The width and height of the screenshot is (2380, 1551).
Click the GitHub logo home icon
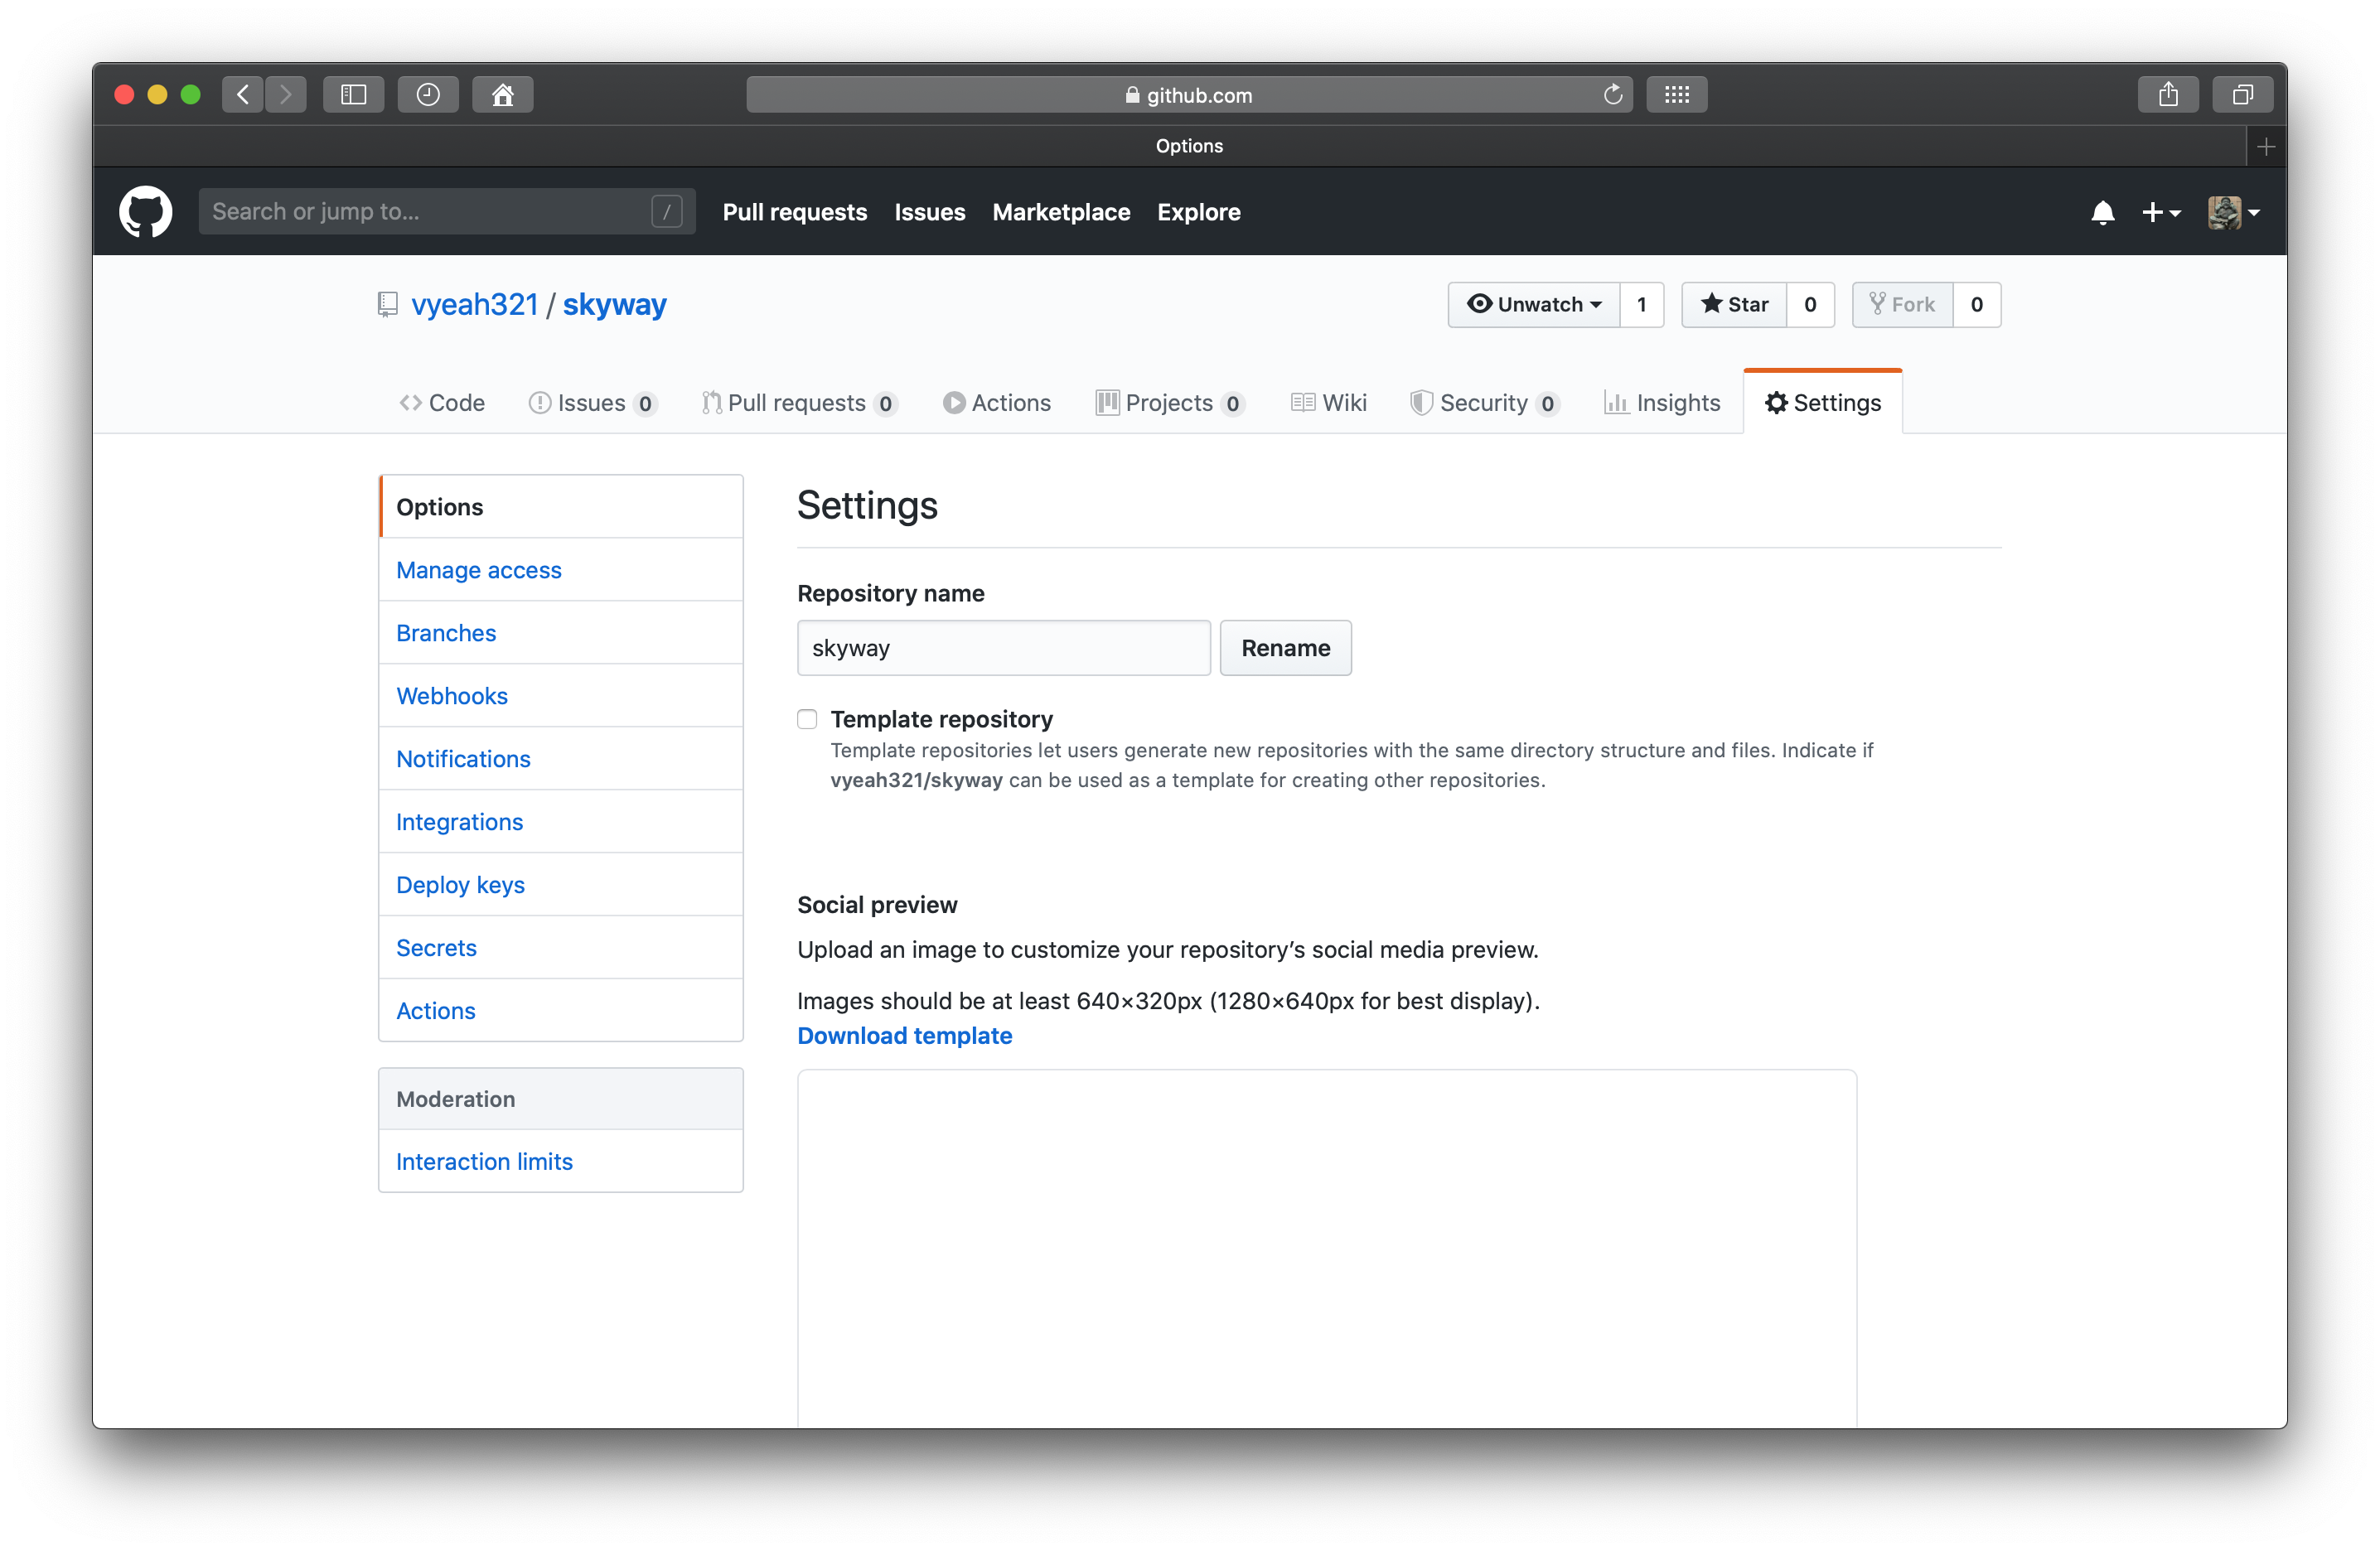point(148,211)
